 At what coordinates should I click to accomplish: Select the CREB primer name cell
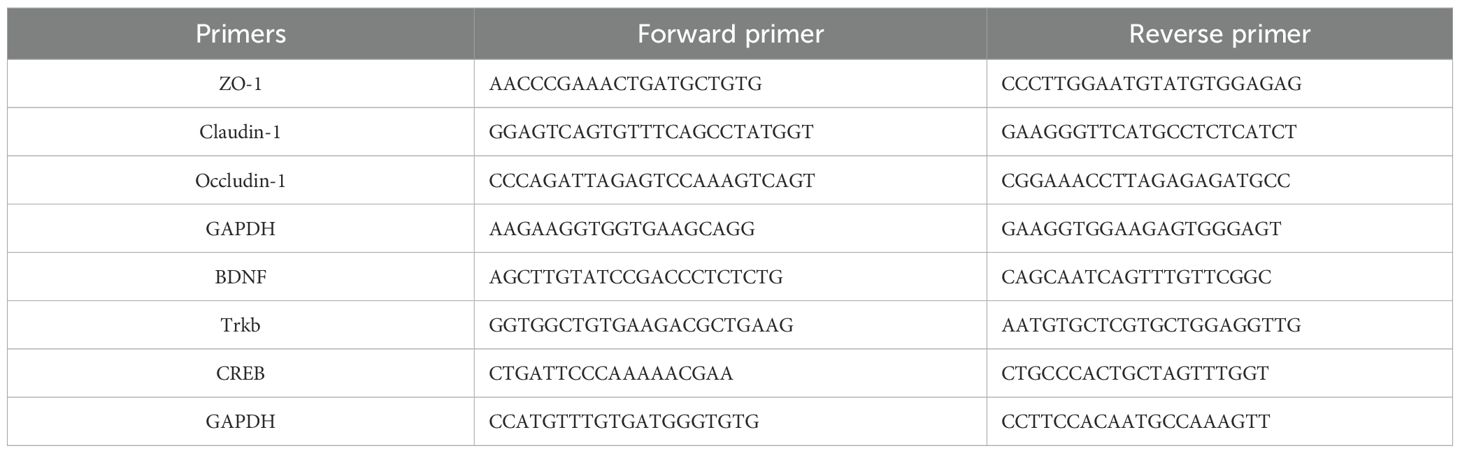point(240,374)
